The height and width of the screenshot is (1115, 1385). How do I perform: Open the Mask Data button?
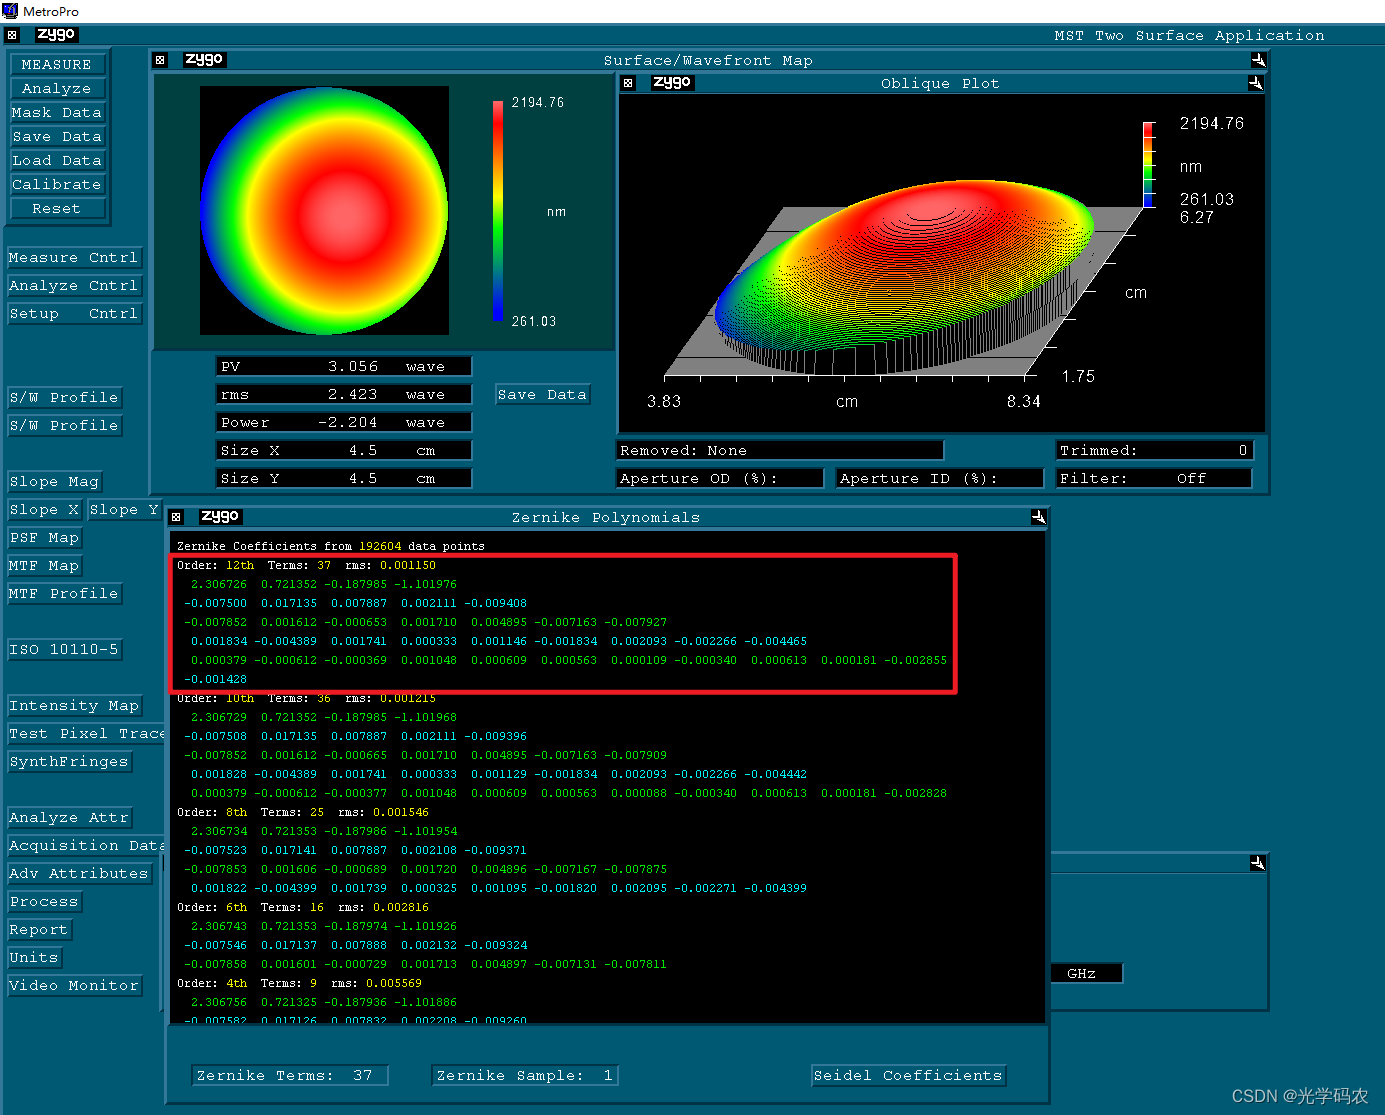pos(57,113)
